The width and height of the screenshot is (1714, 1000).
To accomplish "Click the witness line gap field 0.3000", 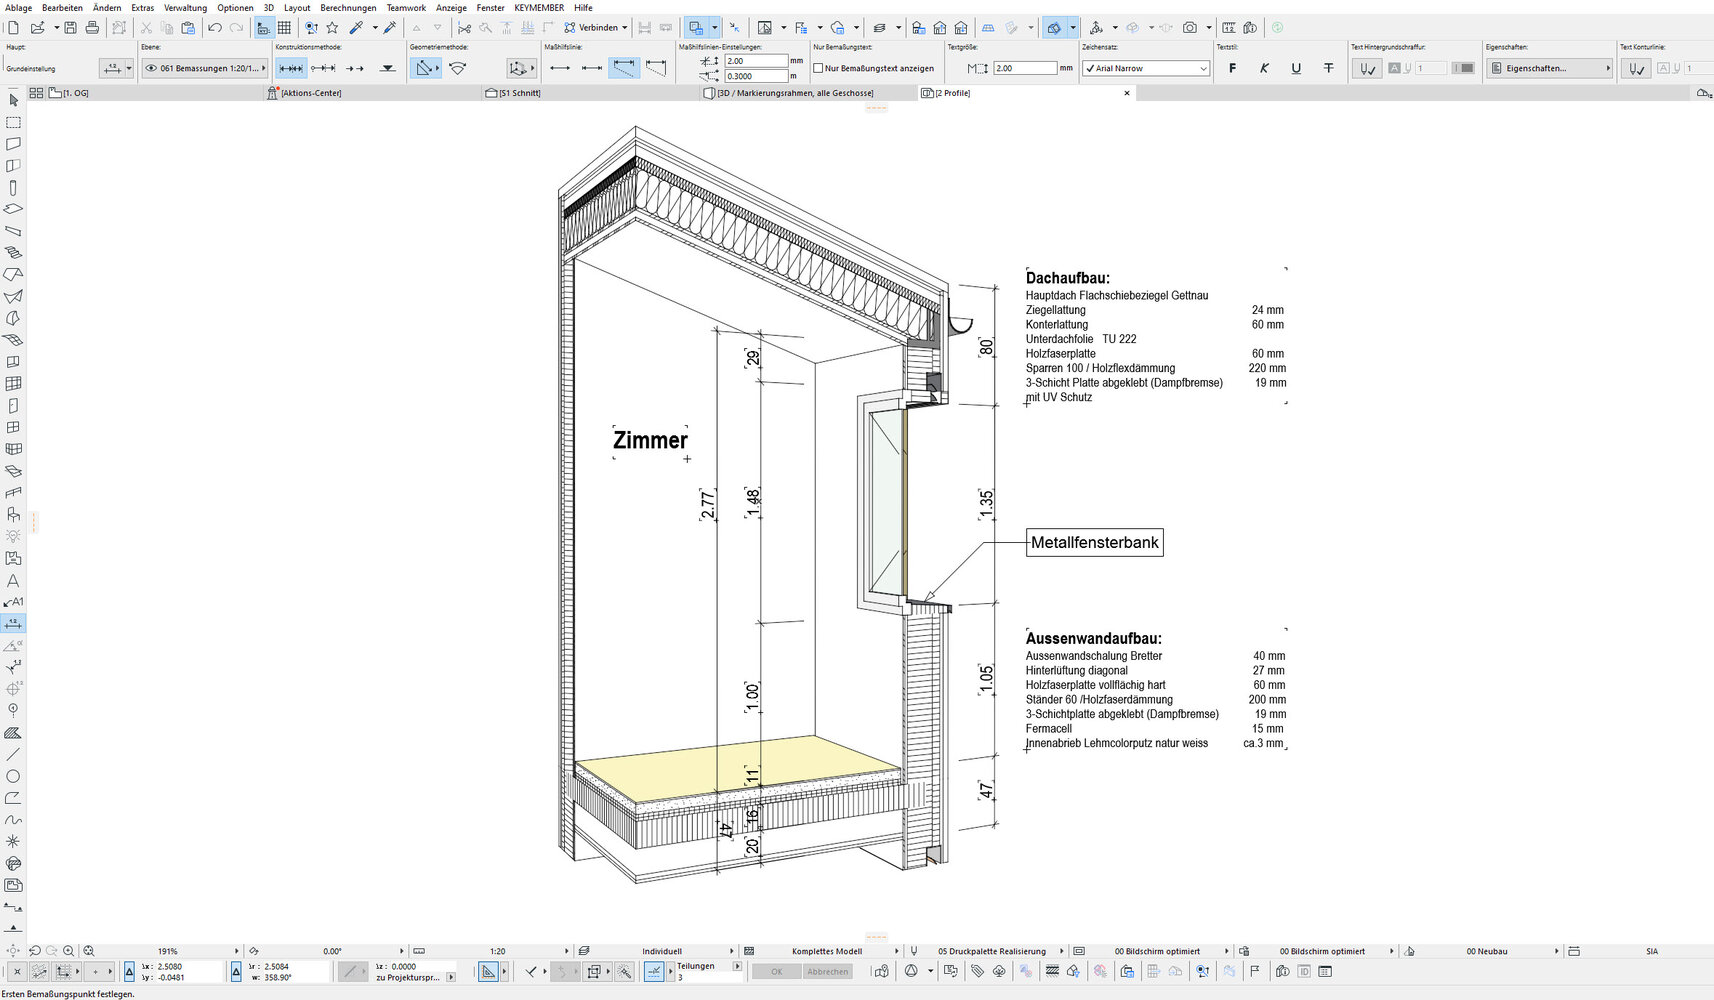I will 756,76.
